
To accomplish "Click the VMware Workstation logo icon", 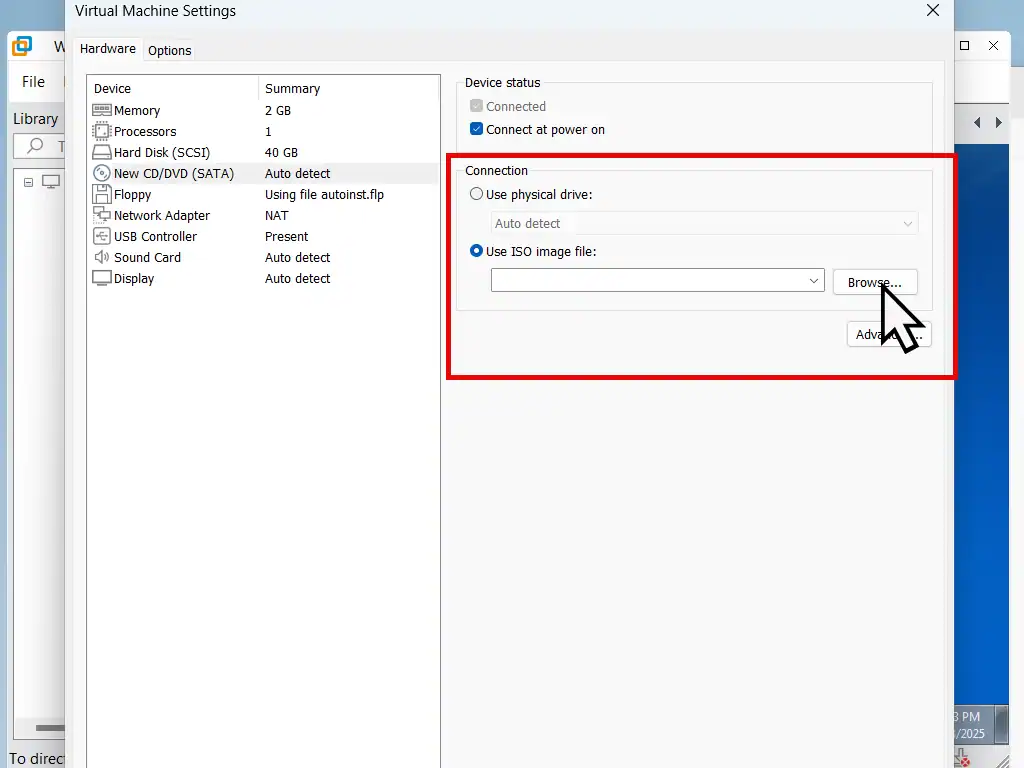I will pos(22,46).
